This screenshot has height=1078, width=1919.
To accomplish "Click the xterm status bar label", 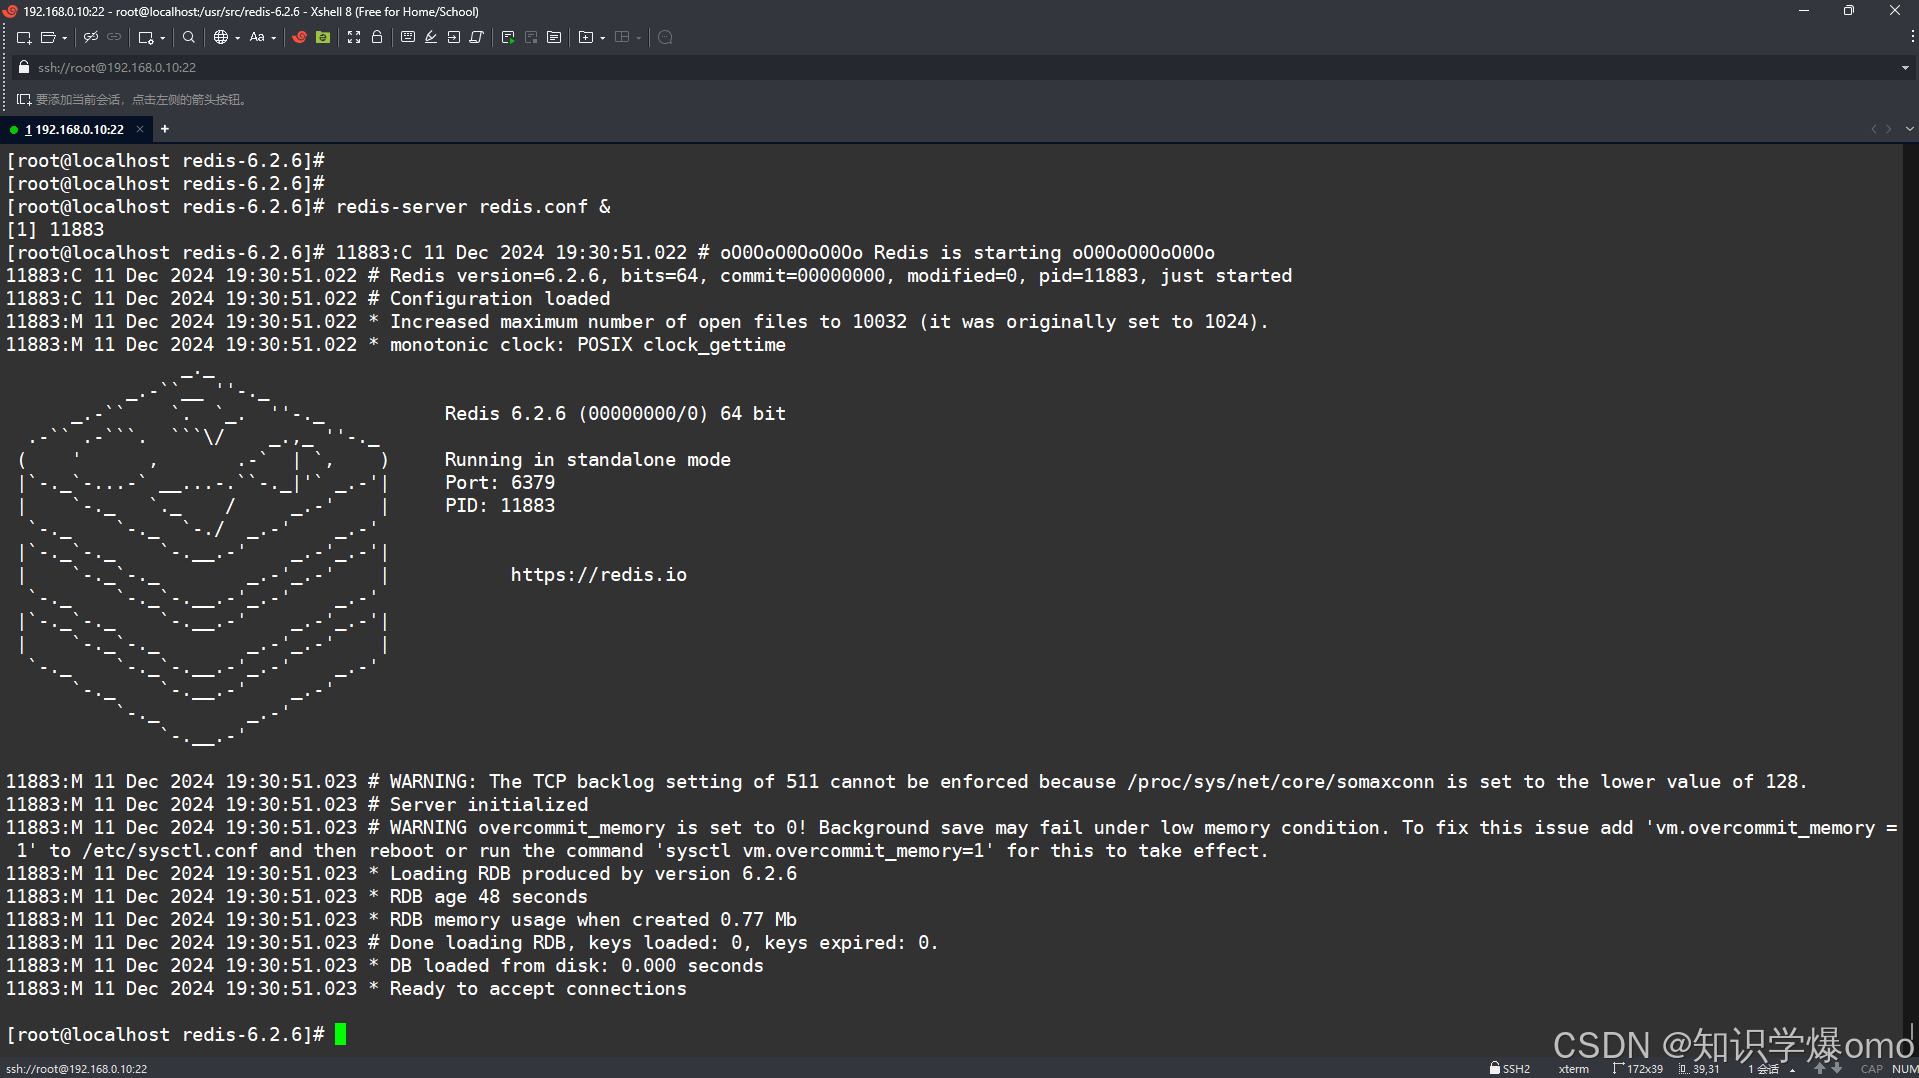I will point(1573,1069).
